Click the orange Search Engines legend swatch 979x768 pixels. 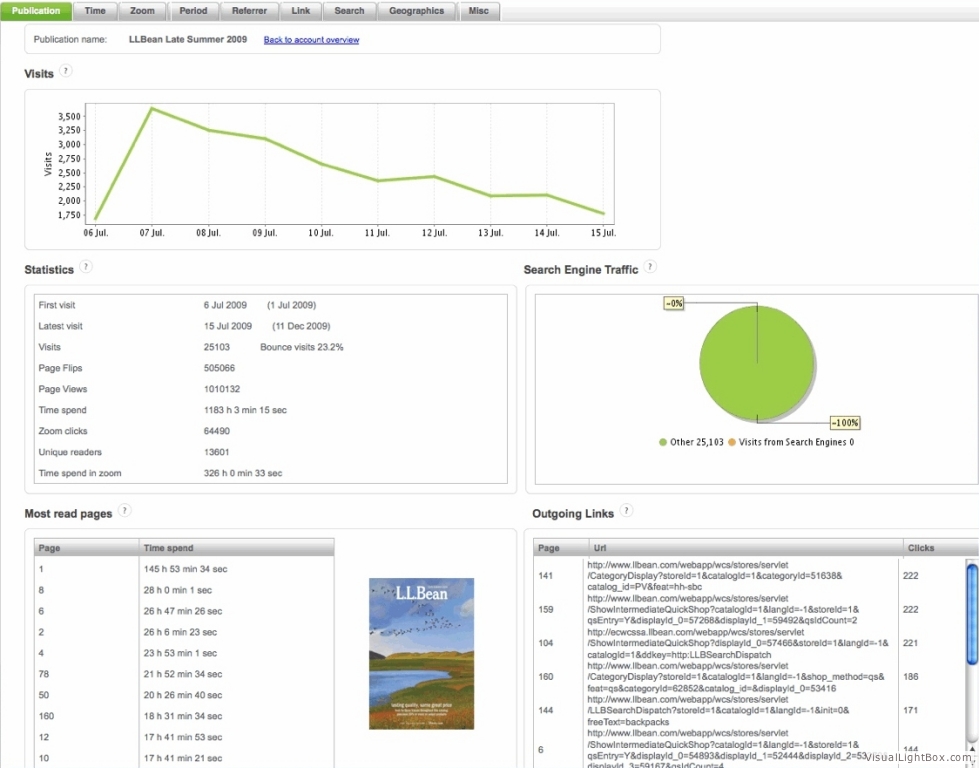point(731,442)
